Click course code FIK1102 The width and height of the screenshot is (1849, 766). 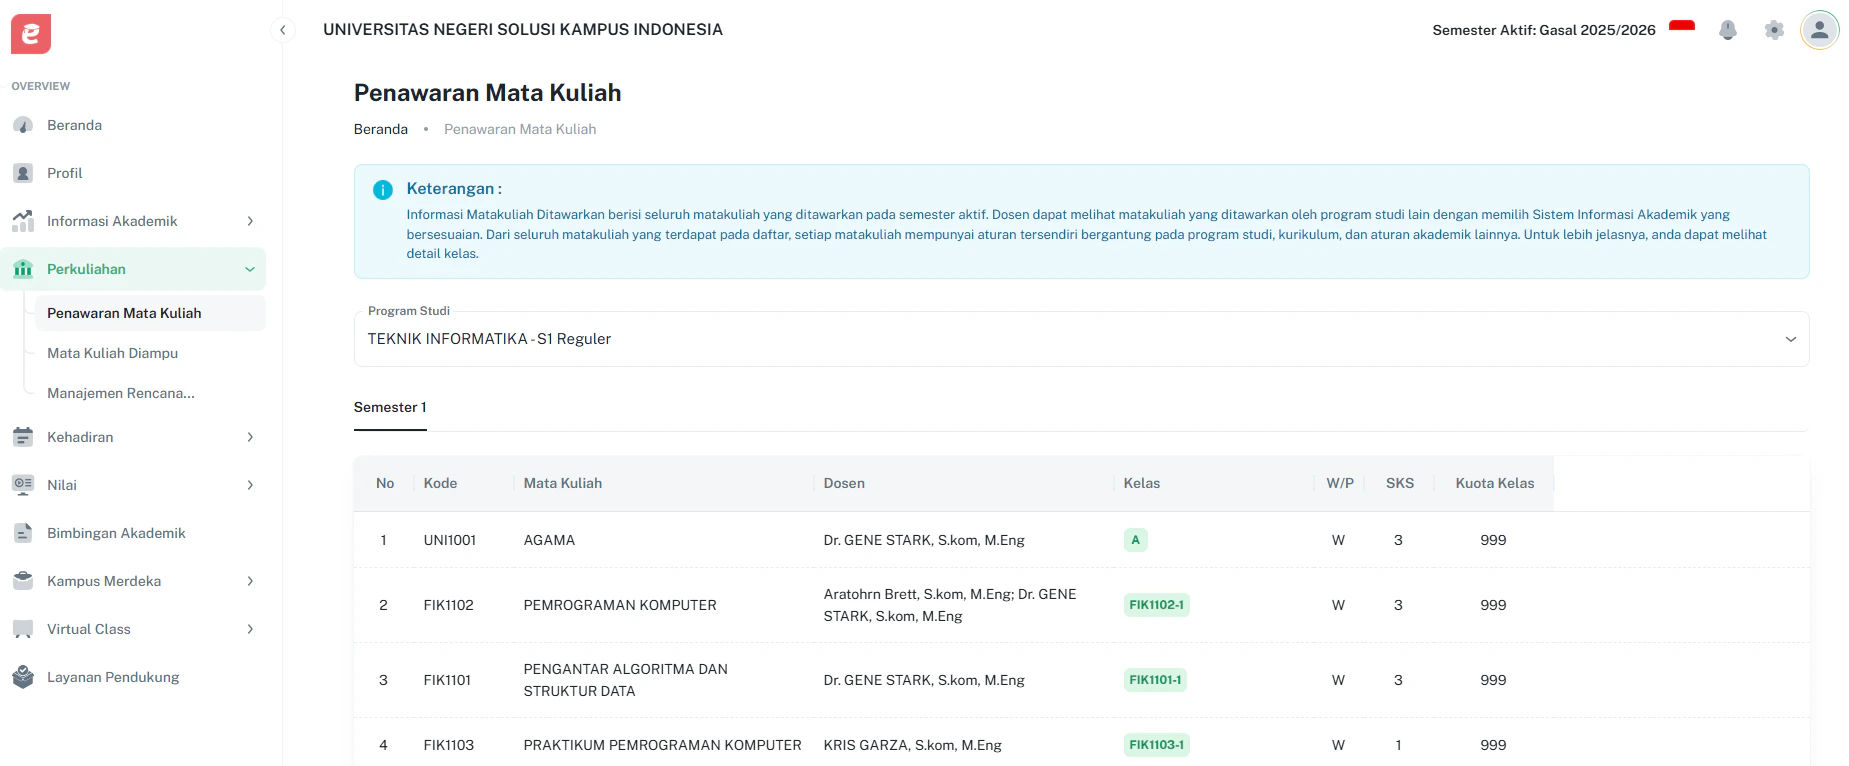pyautogui.click(x=449, y=605)
